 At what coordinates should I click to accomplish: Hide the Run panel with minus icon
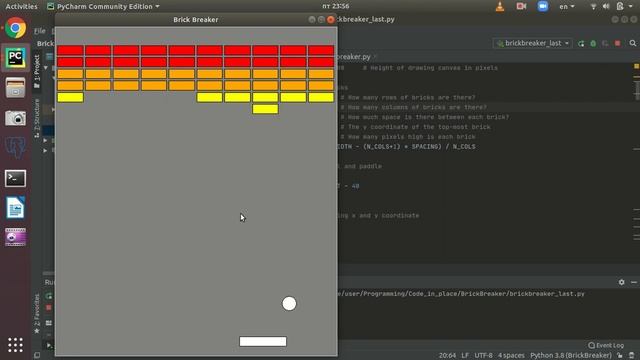coord(633,282)
